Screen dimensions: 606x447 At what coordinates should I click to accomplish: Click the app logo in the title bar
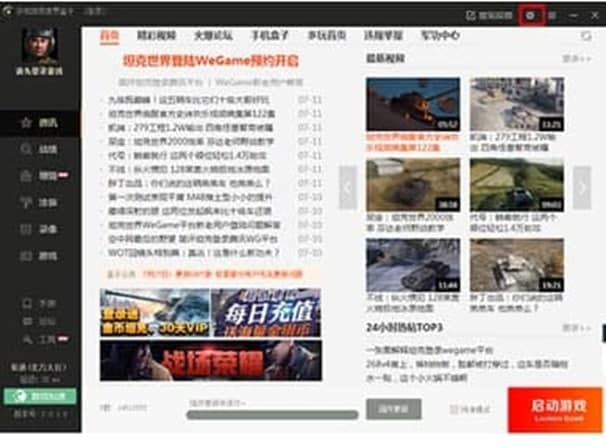pos(7,11)
